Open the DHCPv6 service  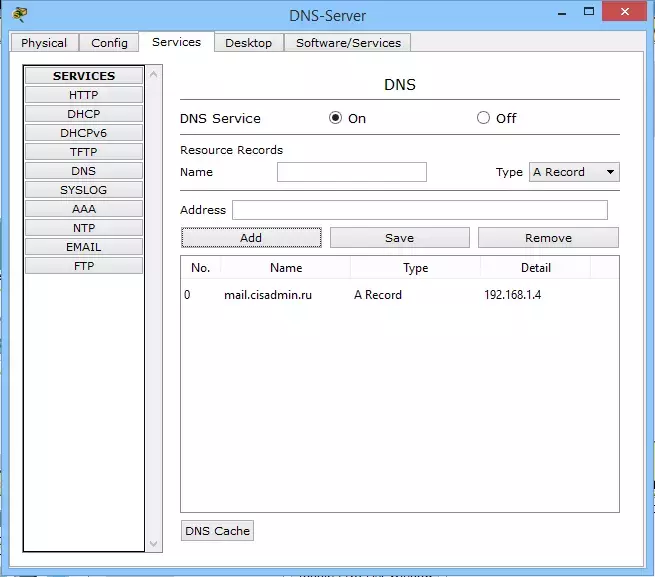point(84,133)
